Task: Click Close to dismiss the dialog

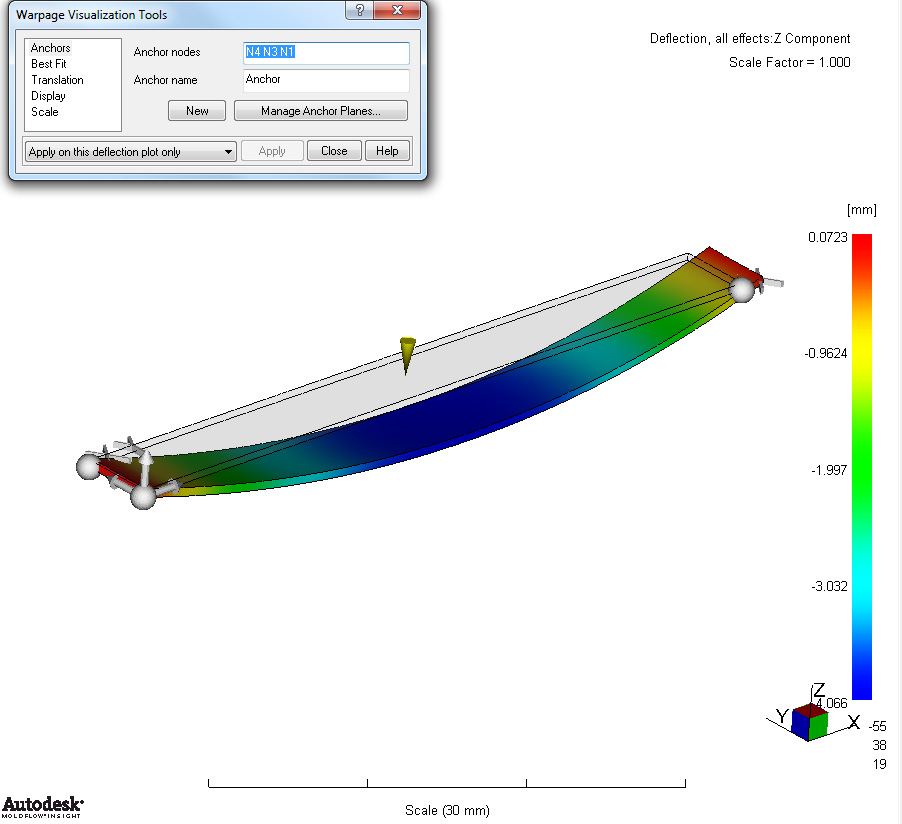Action: point(335,151)
